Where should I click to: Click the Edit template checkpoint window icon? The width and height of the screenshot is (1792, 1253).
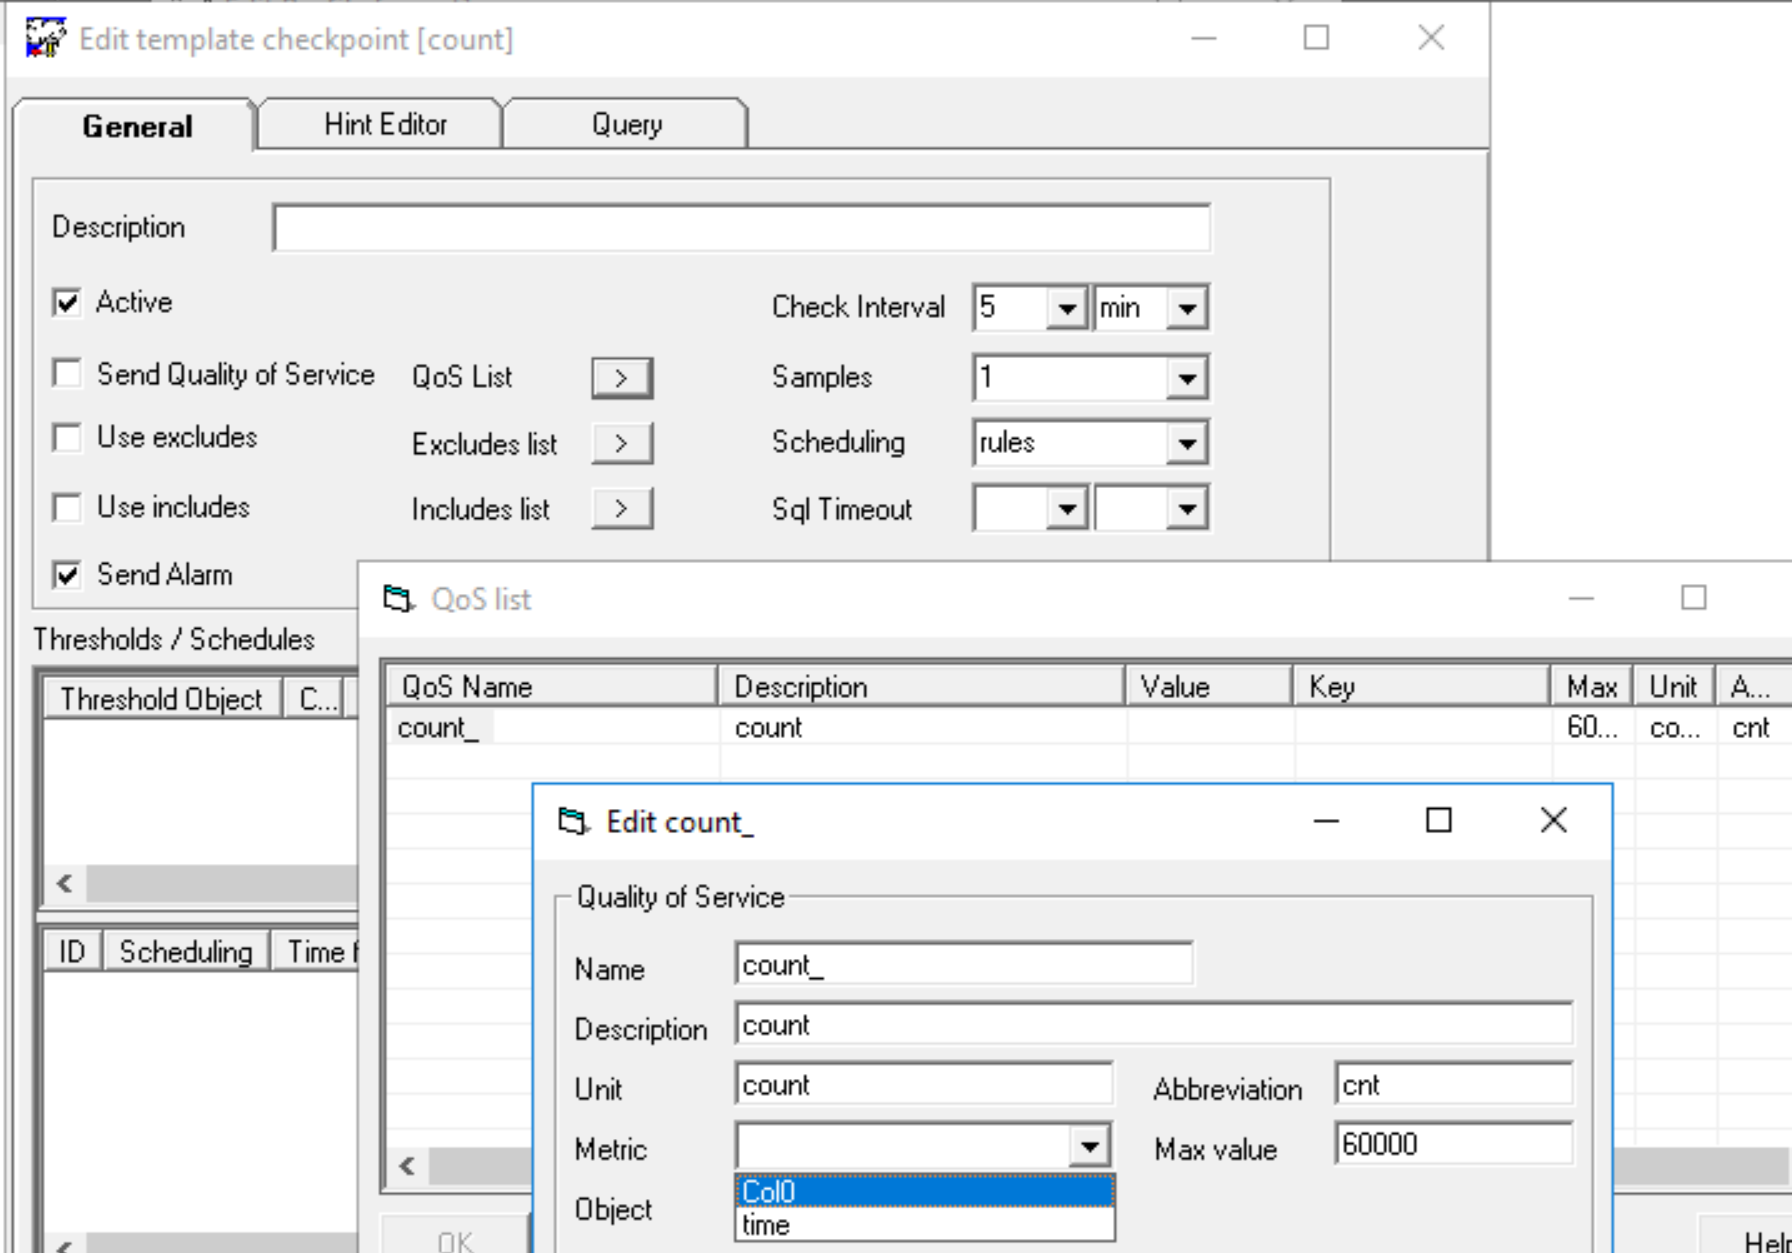(45, 39)
